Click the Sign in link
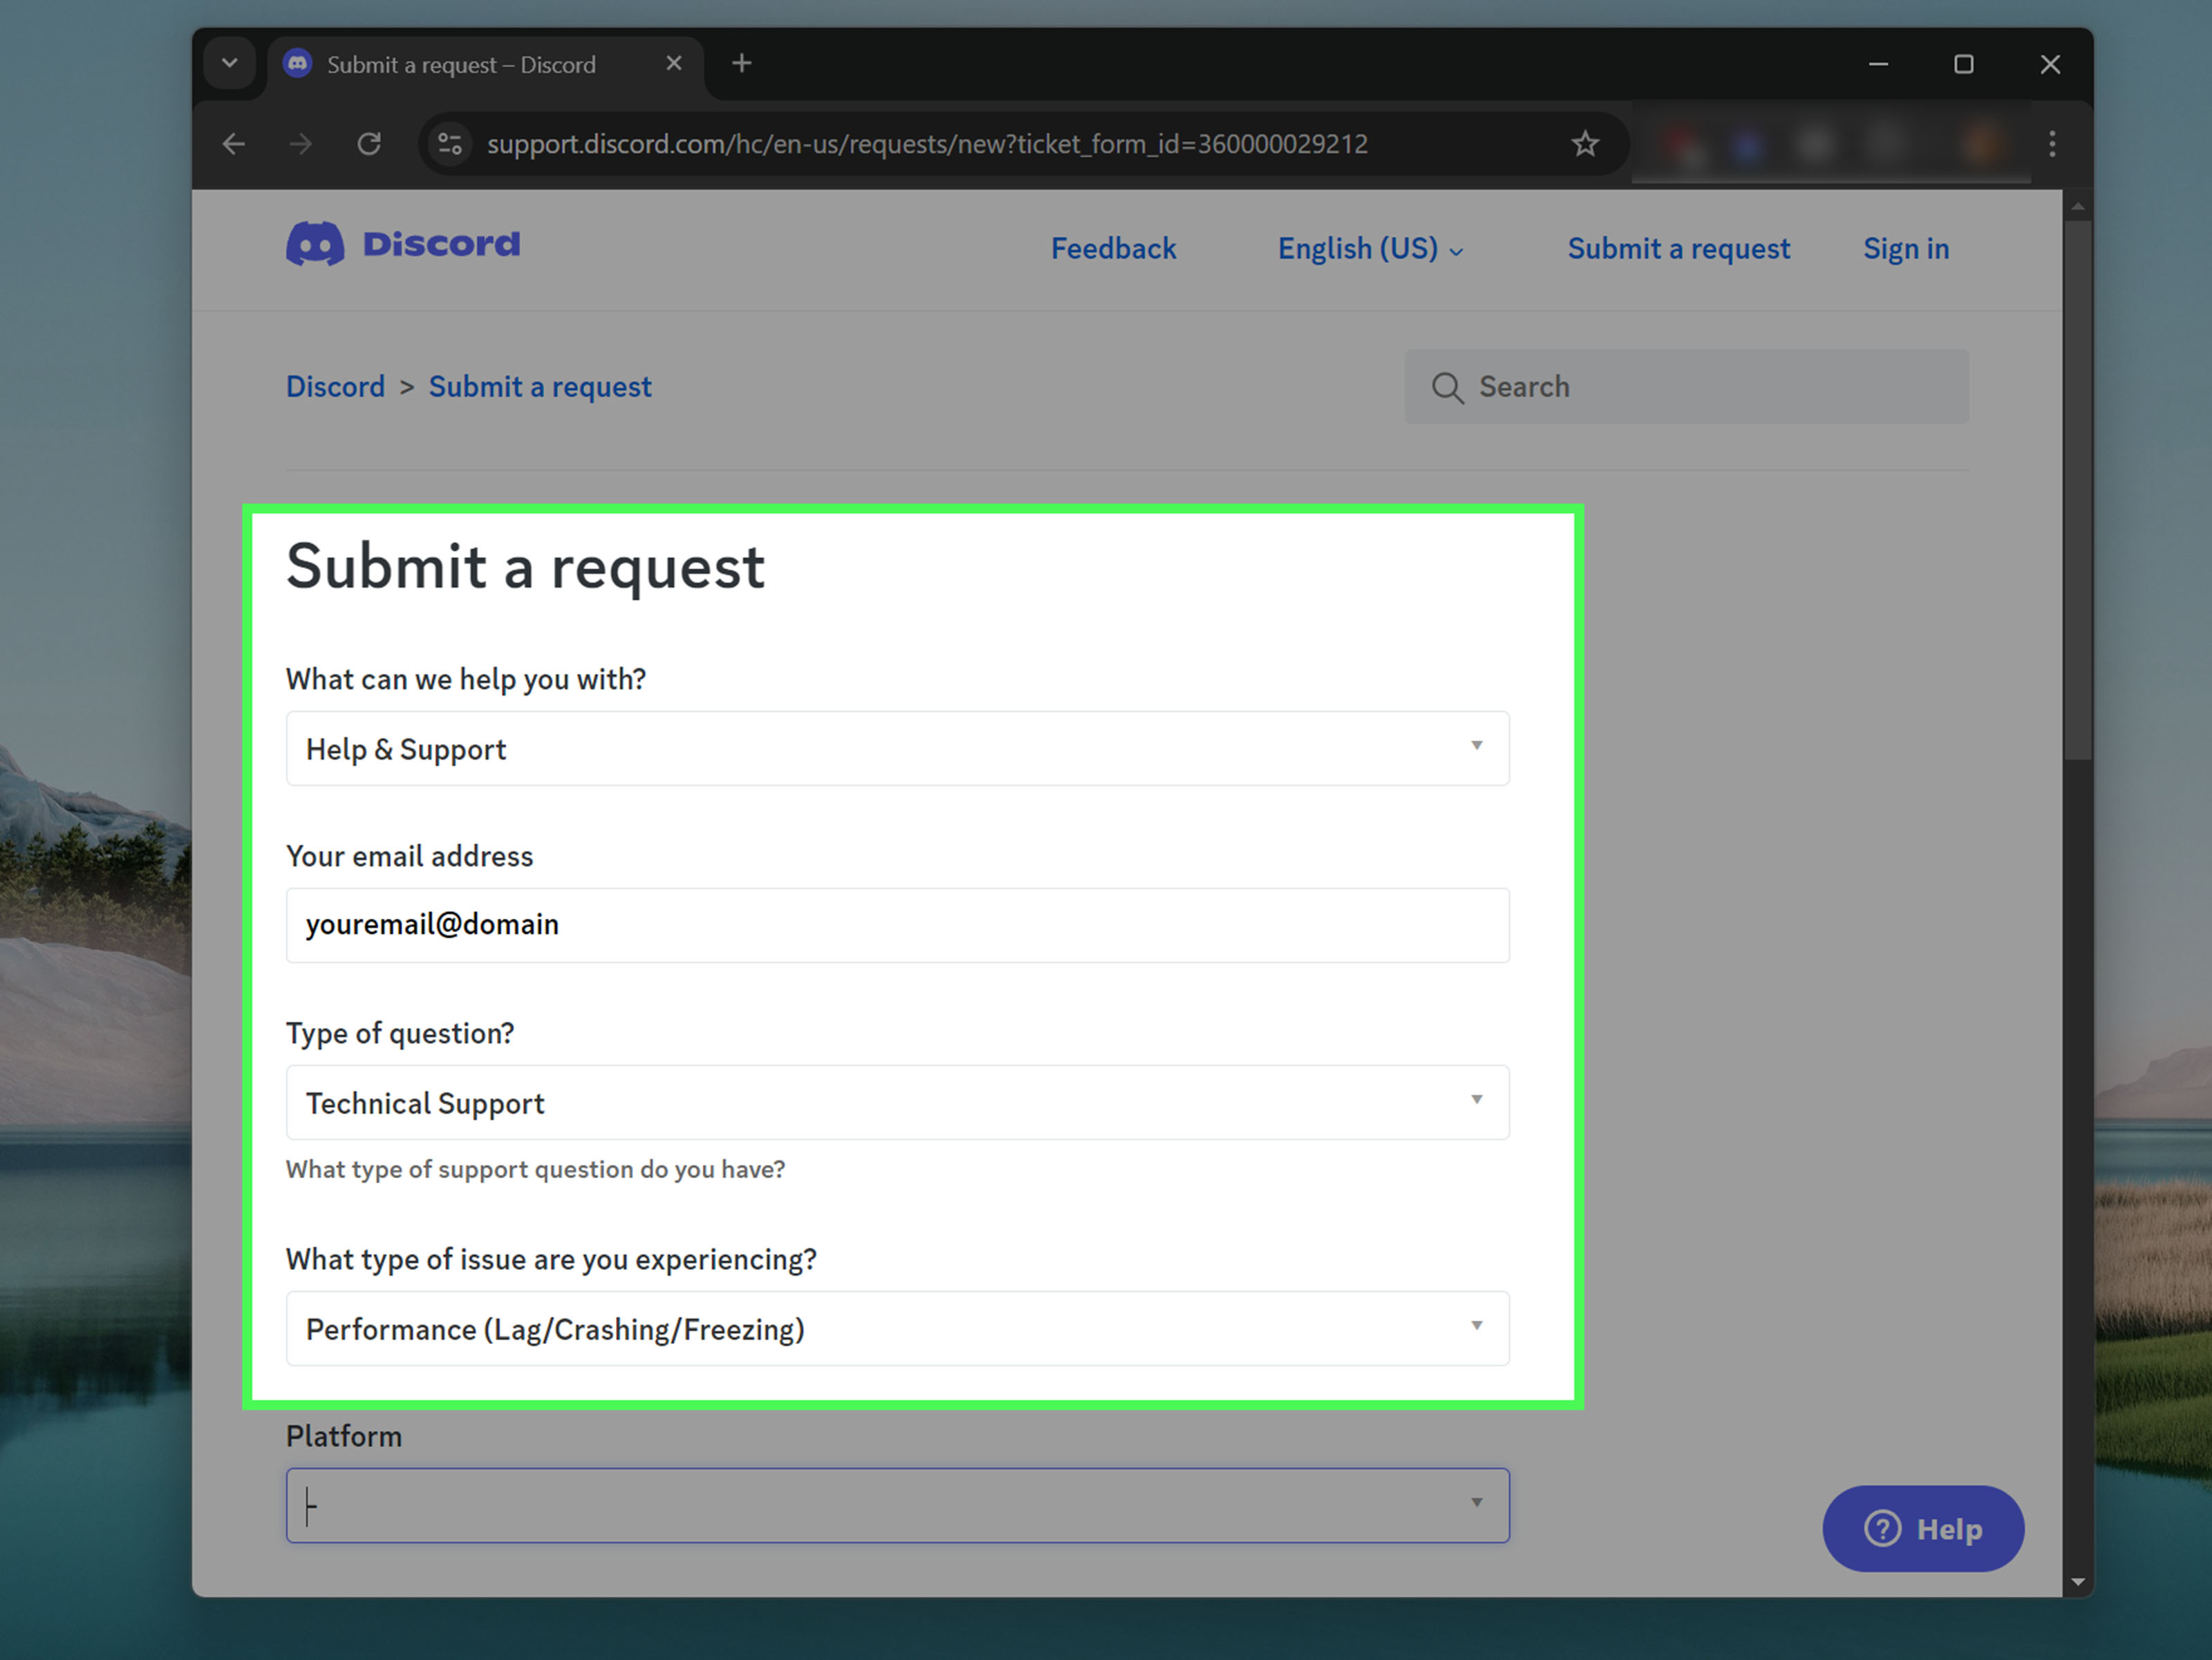Image resolution: width=2212 pixels, height=1660 pixels. pyautogui.click(x=1906, y=248)
